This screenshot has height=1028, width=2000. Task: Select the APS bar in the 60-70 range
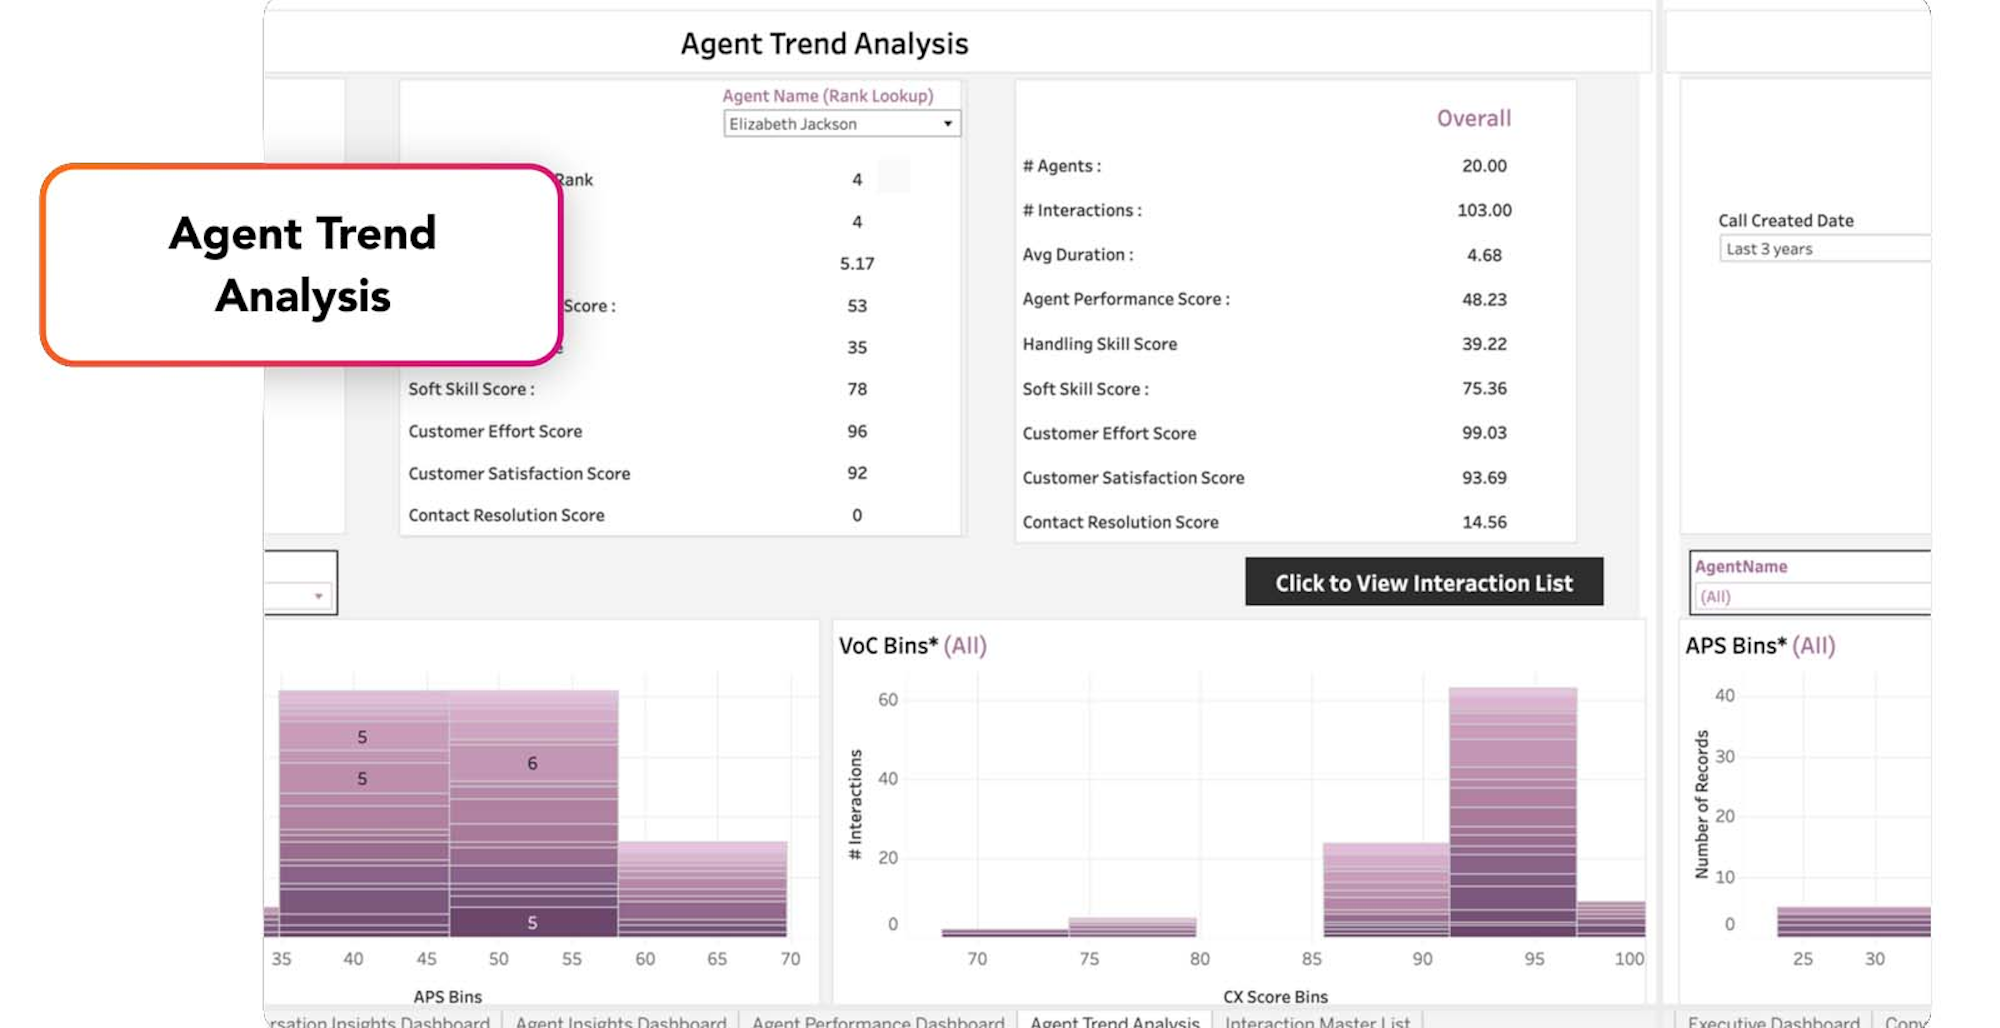pos(702,888)
